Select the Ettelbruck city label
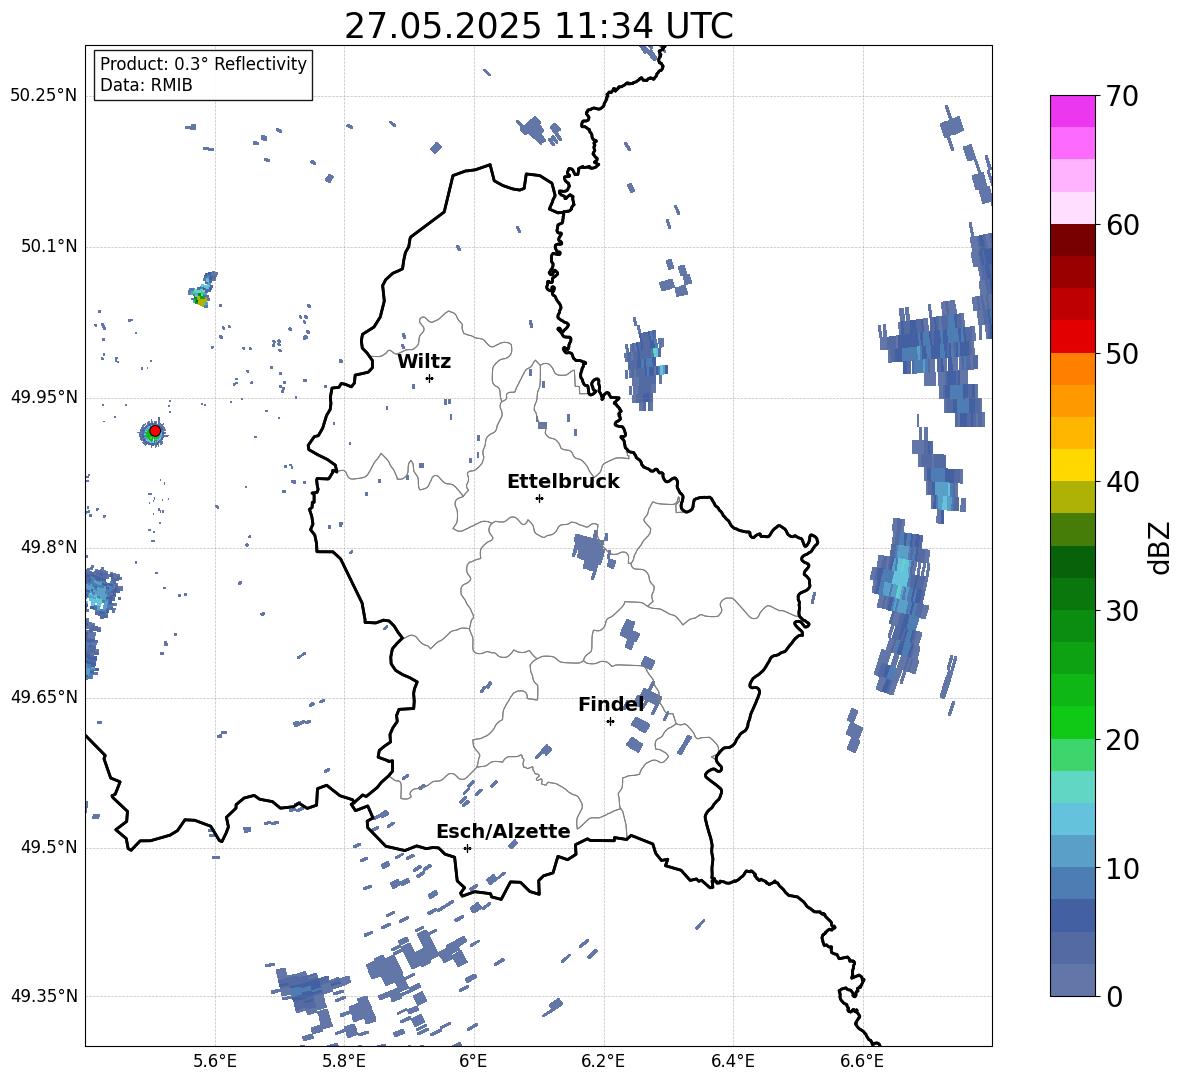 point(563,482)
